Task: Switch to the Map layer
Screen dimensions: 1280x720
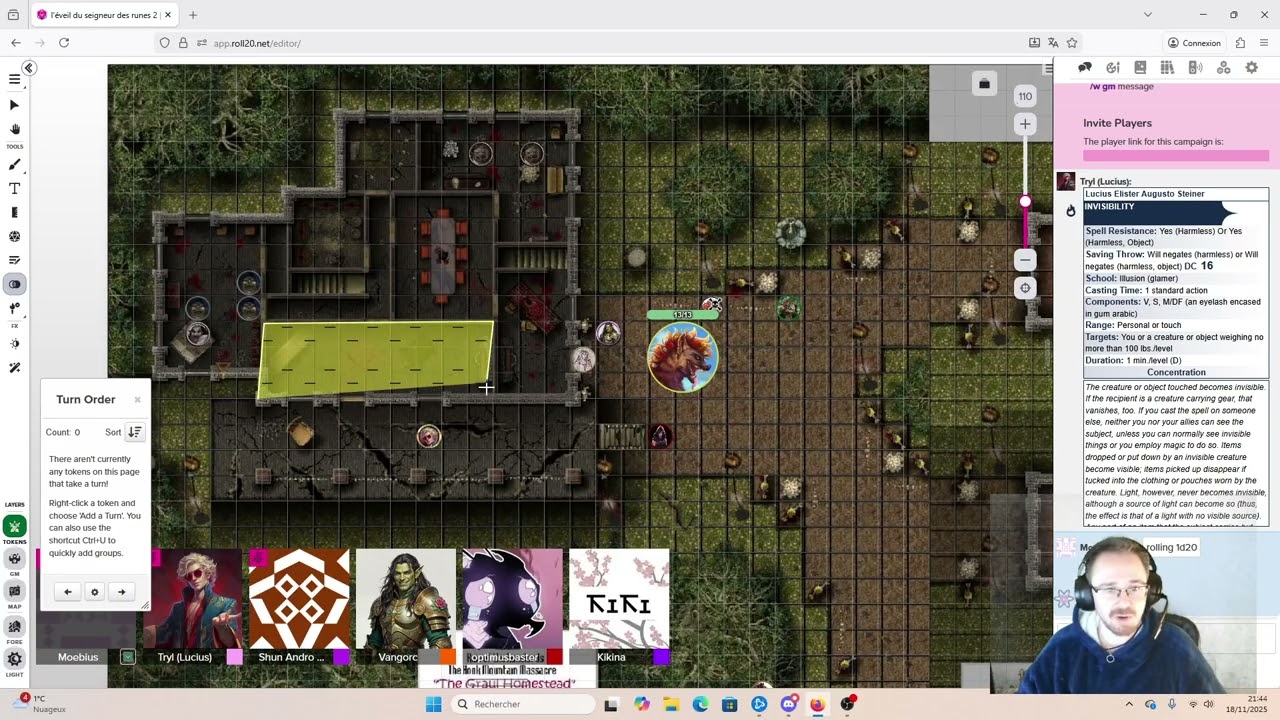Action: tap(14, 591)
